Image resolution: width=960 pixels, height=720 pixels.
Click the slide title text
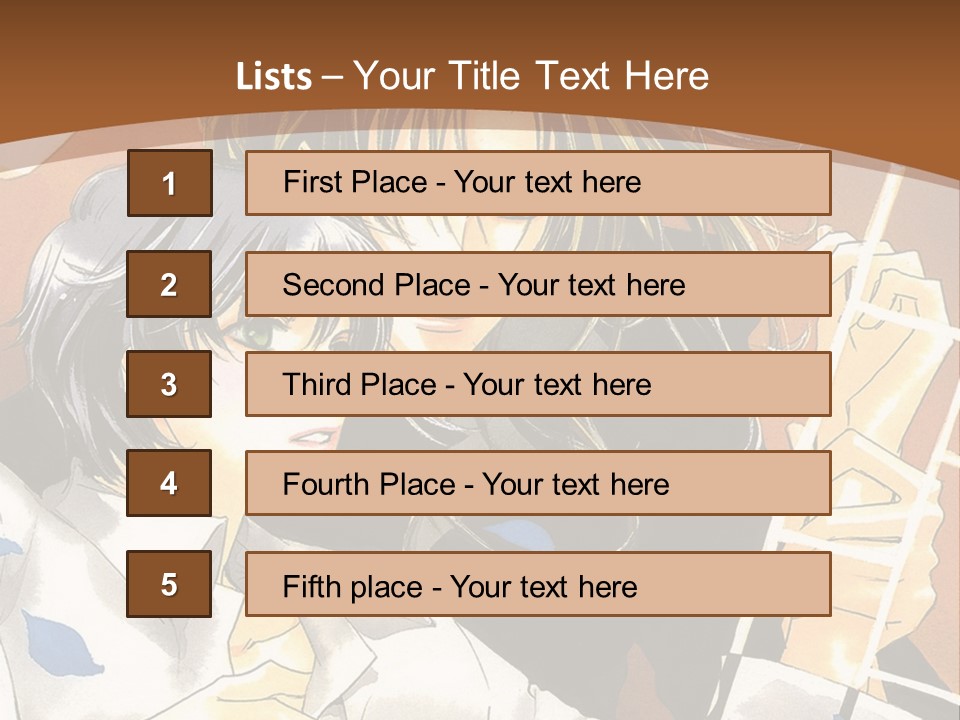[x=472, y=76]
